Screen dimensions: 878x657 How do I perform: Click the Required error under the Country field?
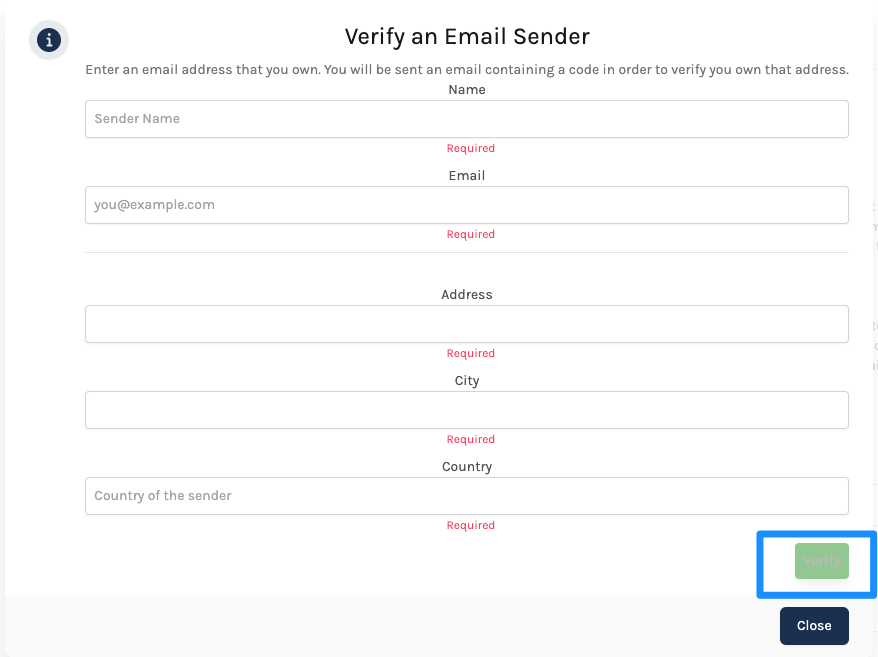pyautogui.click(x=470, y=525)
